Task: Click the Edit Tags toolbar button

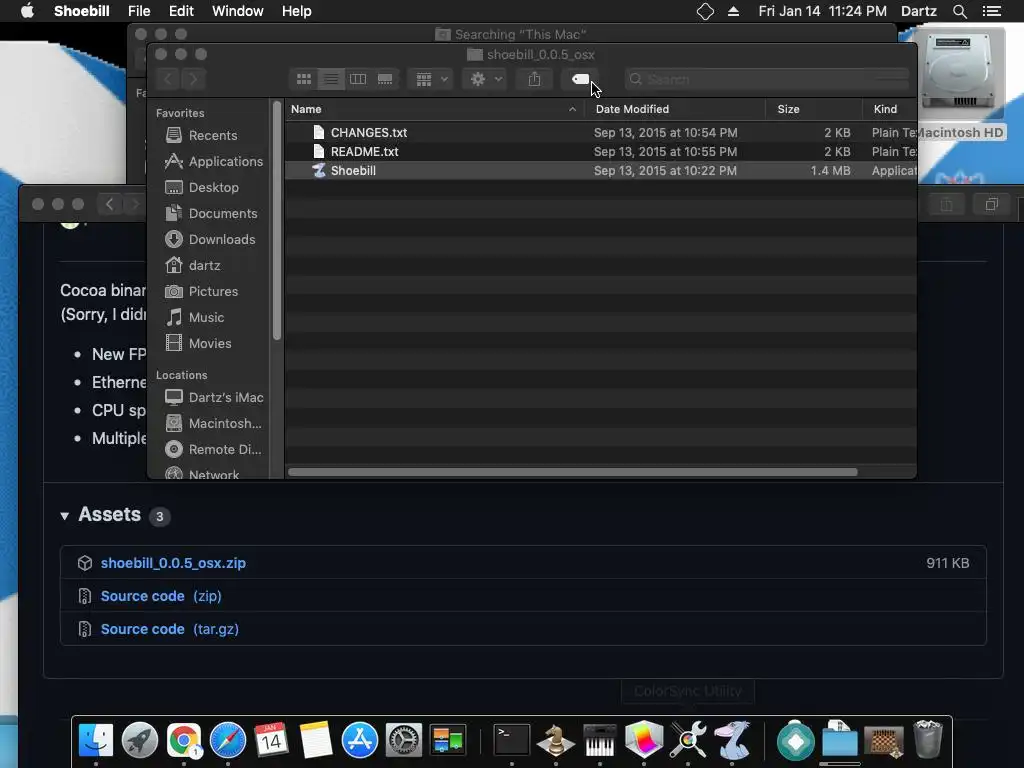Action: coord(580,79)
